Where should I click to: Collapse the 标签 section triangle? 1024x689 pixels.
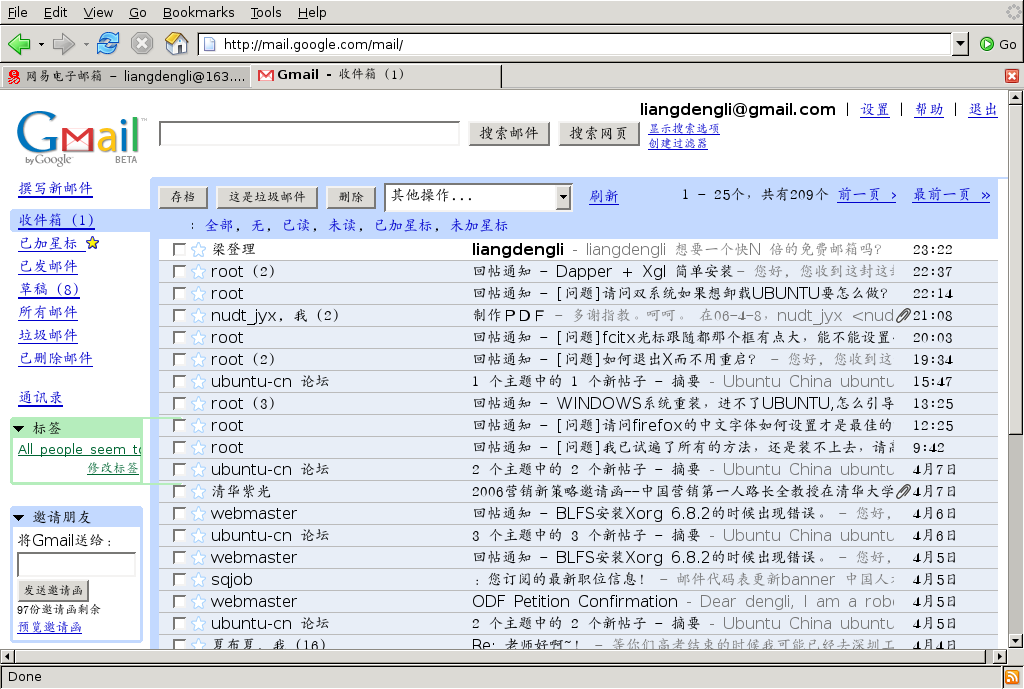[19, 429]
